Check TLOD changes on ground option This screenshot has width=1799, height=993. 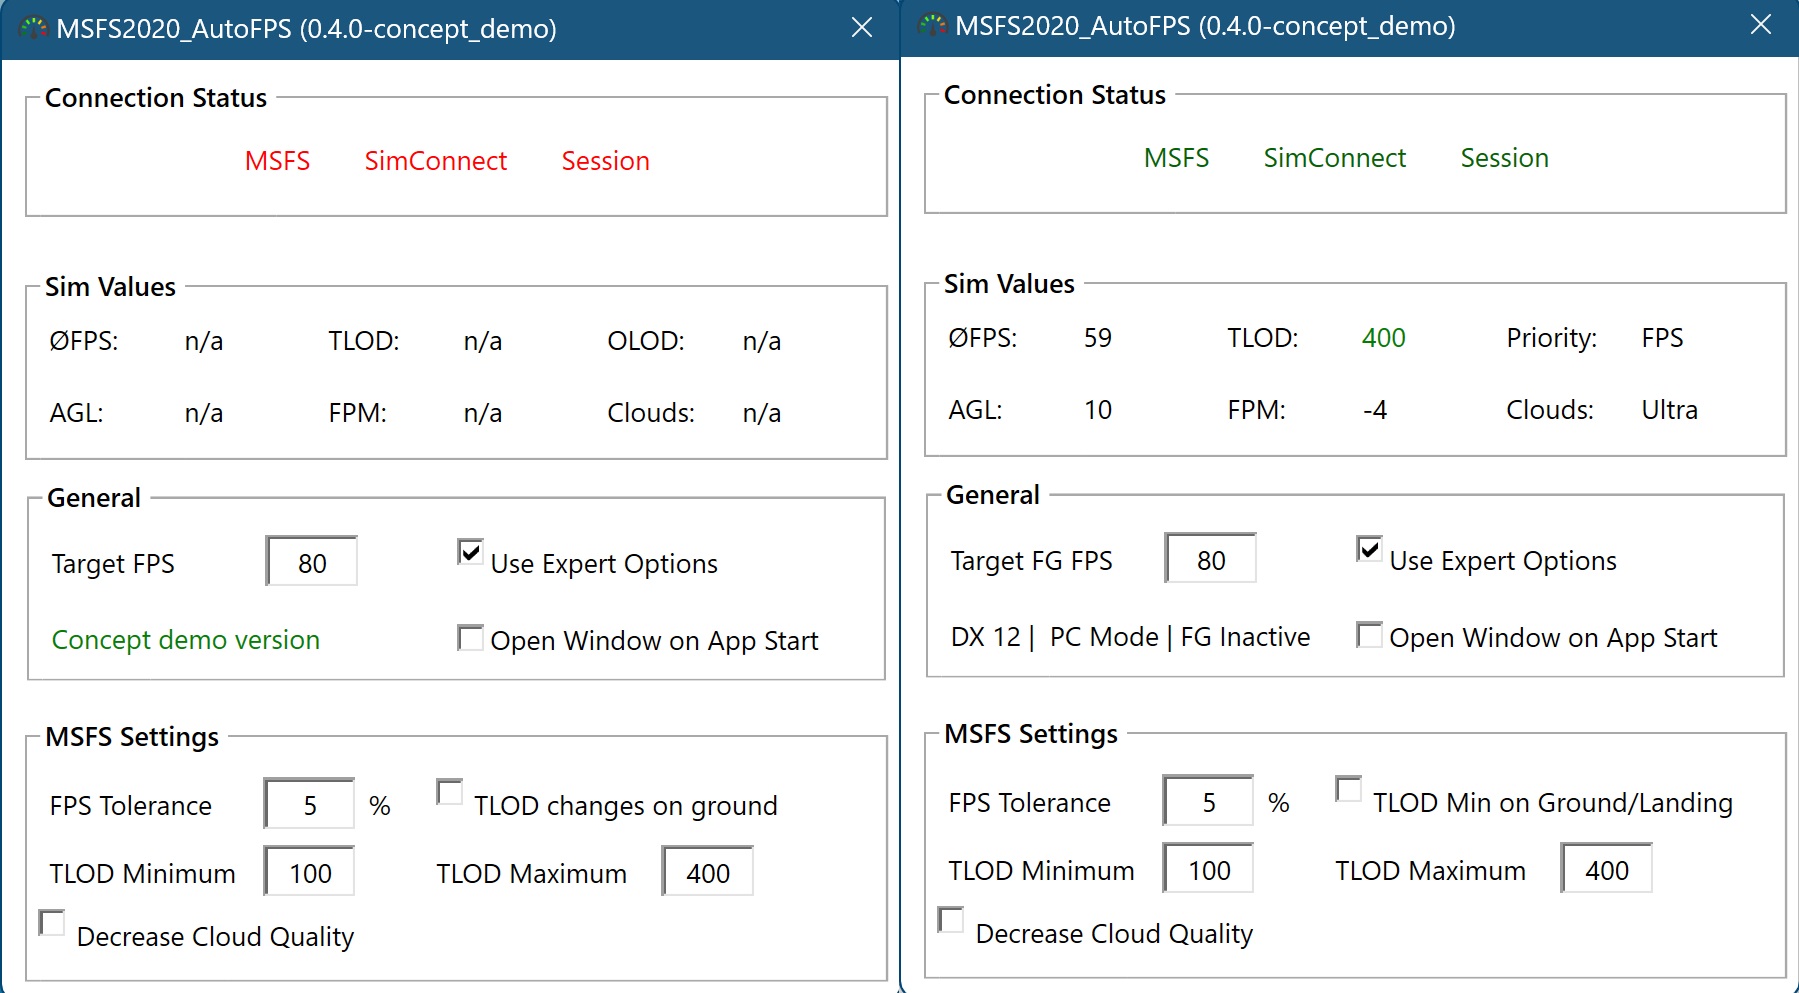[x=450, y=793]
